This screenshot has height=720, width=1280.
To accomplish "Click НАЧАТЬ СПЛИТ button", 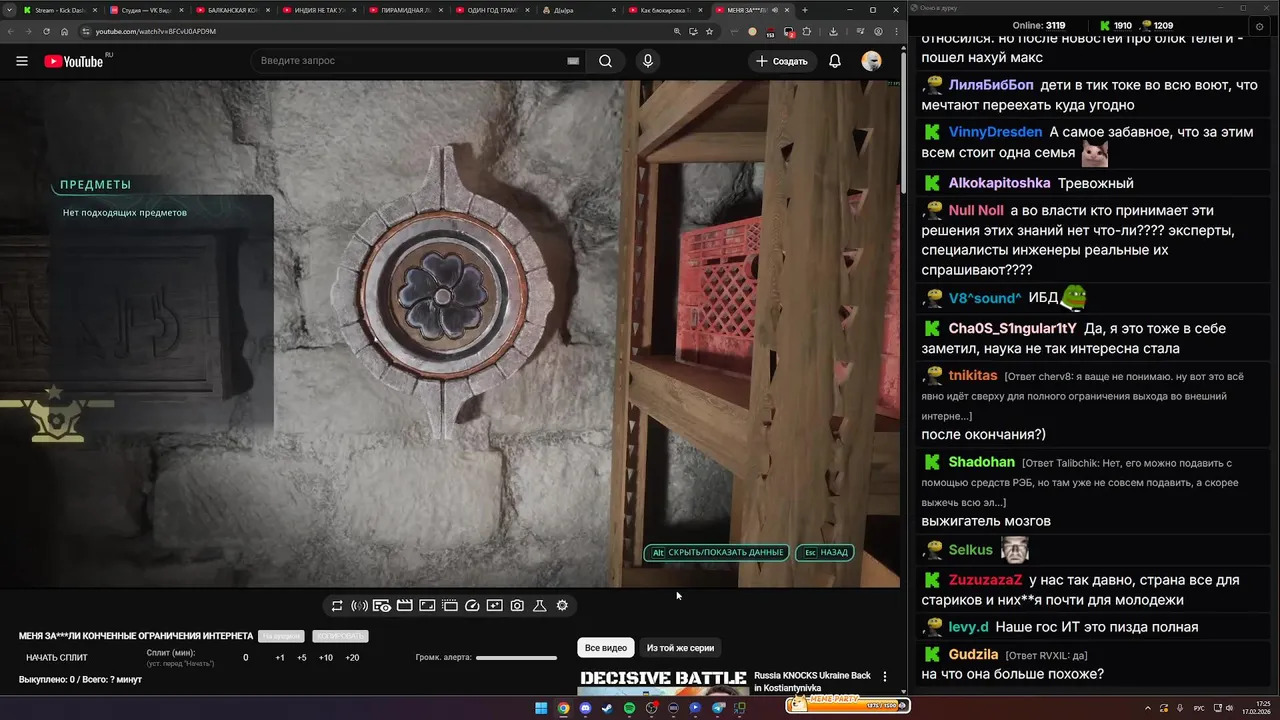I will pos(57,657).
